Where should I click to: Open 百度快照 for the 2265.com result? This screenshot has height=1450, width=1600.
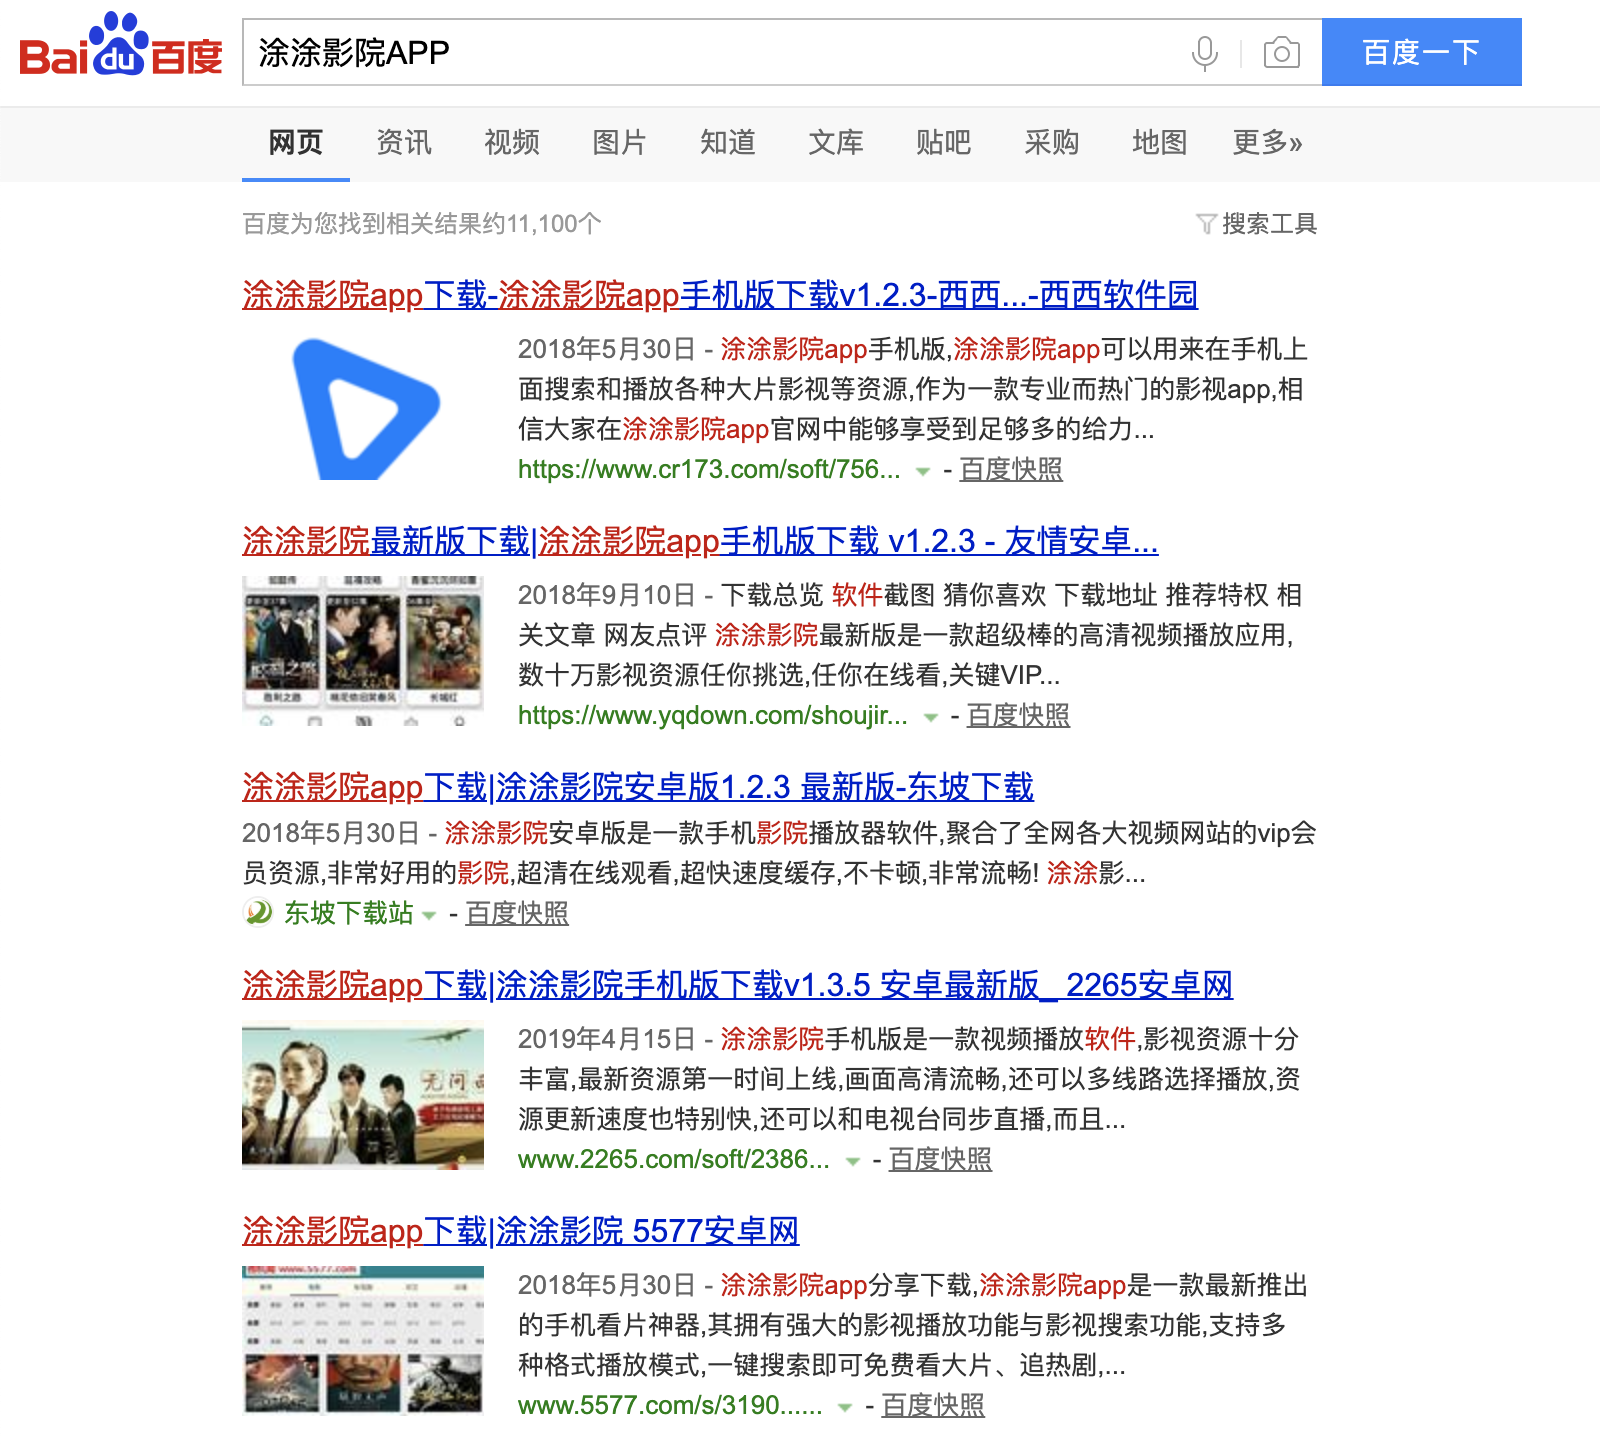[x=941, y=1159]
